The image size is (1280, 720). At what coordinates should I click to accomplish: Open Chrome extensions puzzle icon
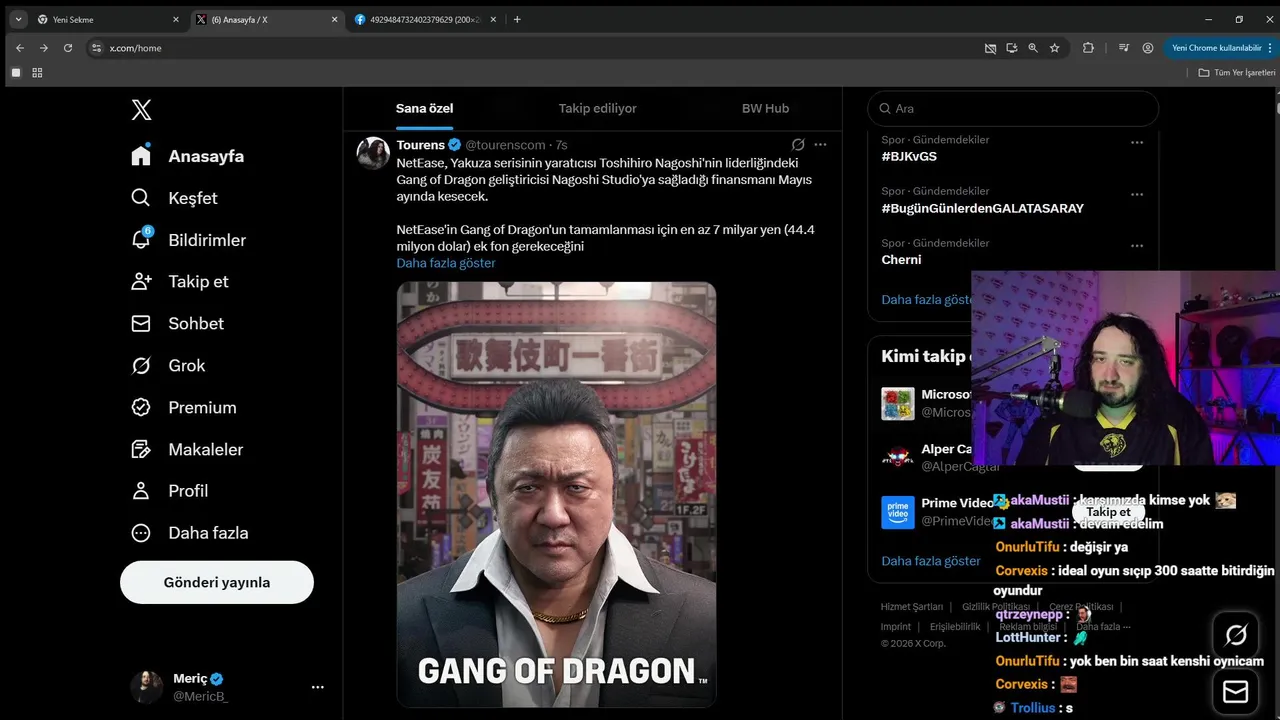pyautogui.click(x=1089, y=47)
